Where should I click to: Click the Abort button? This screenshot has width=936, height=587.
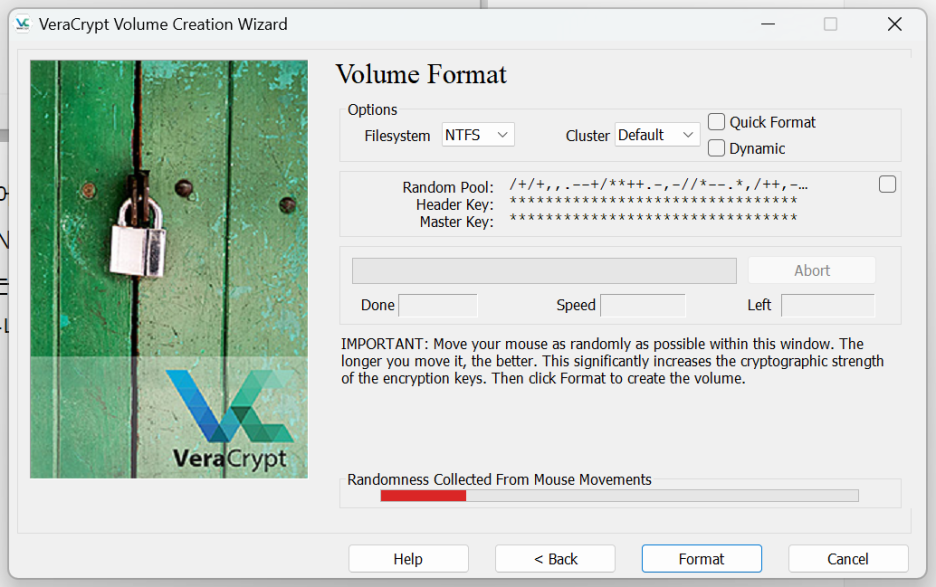[812, 271]
